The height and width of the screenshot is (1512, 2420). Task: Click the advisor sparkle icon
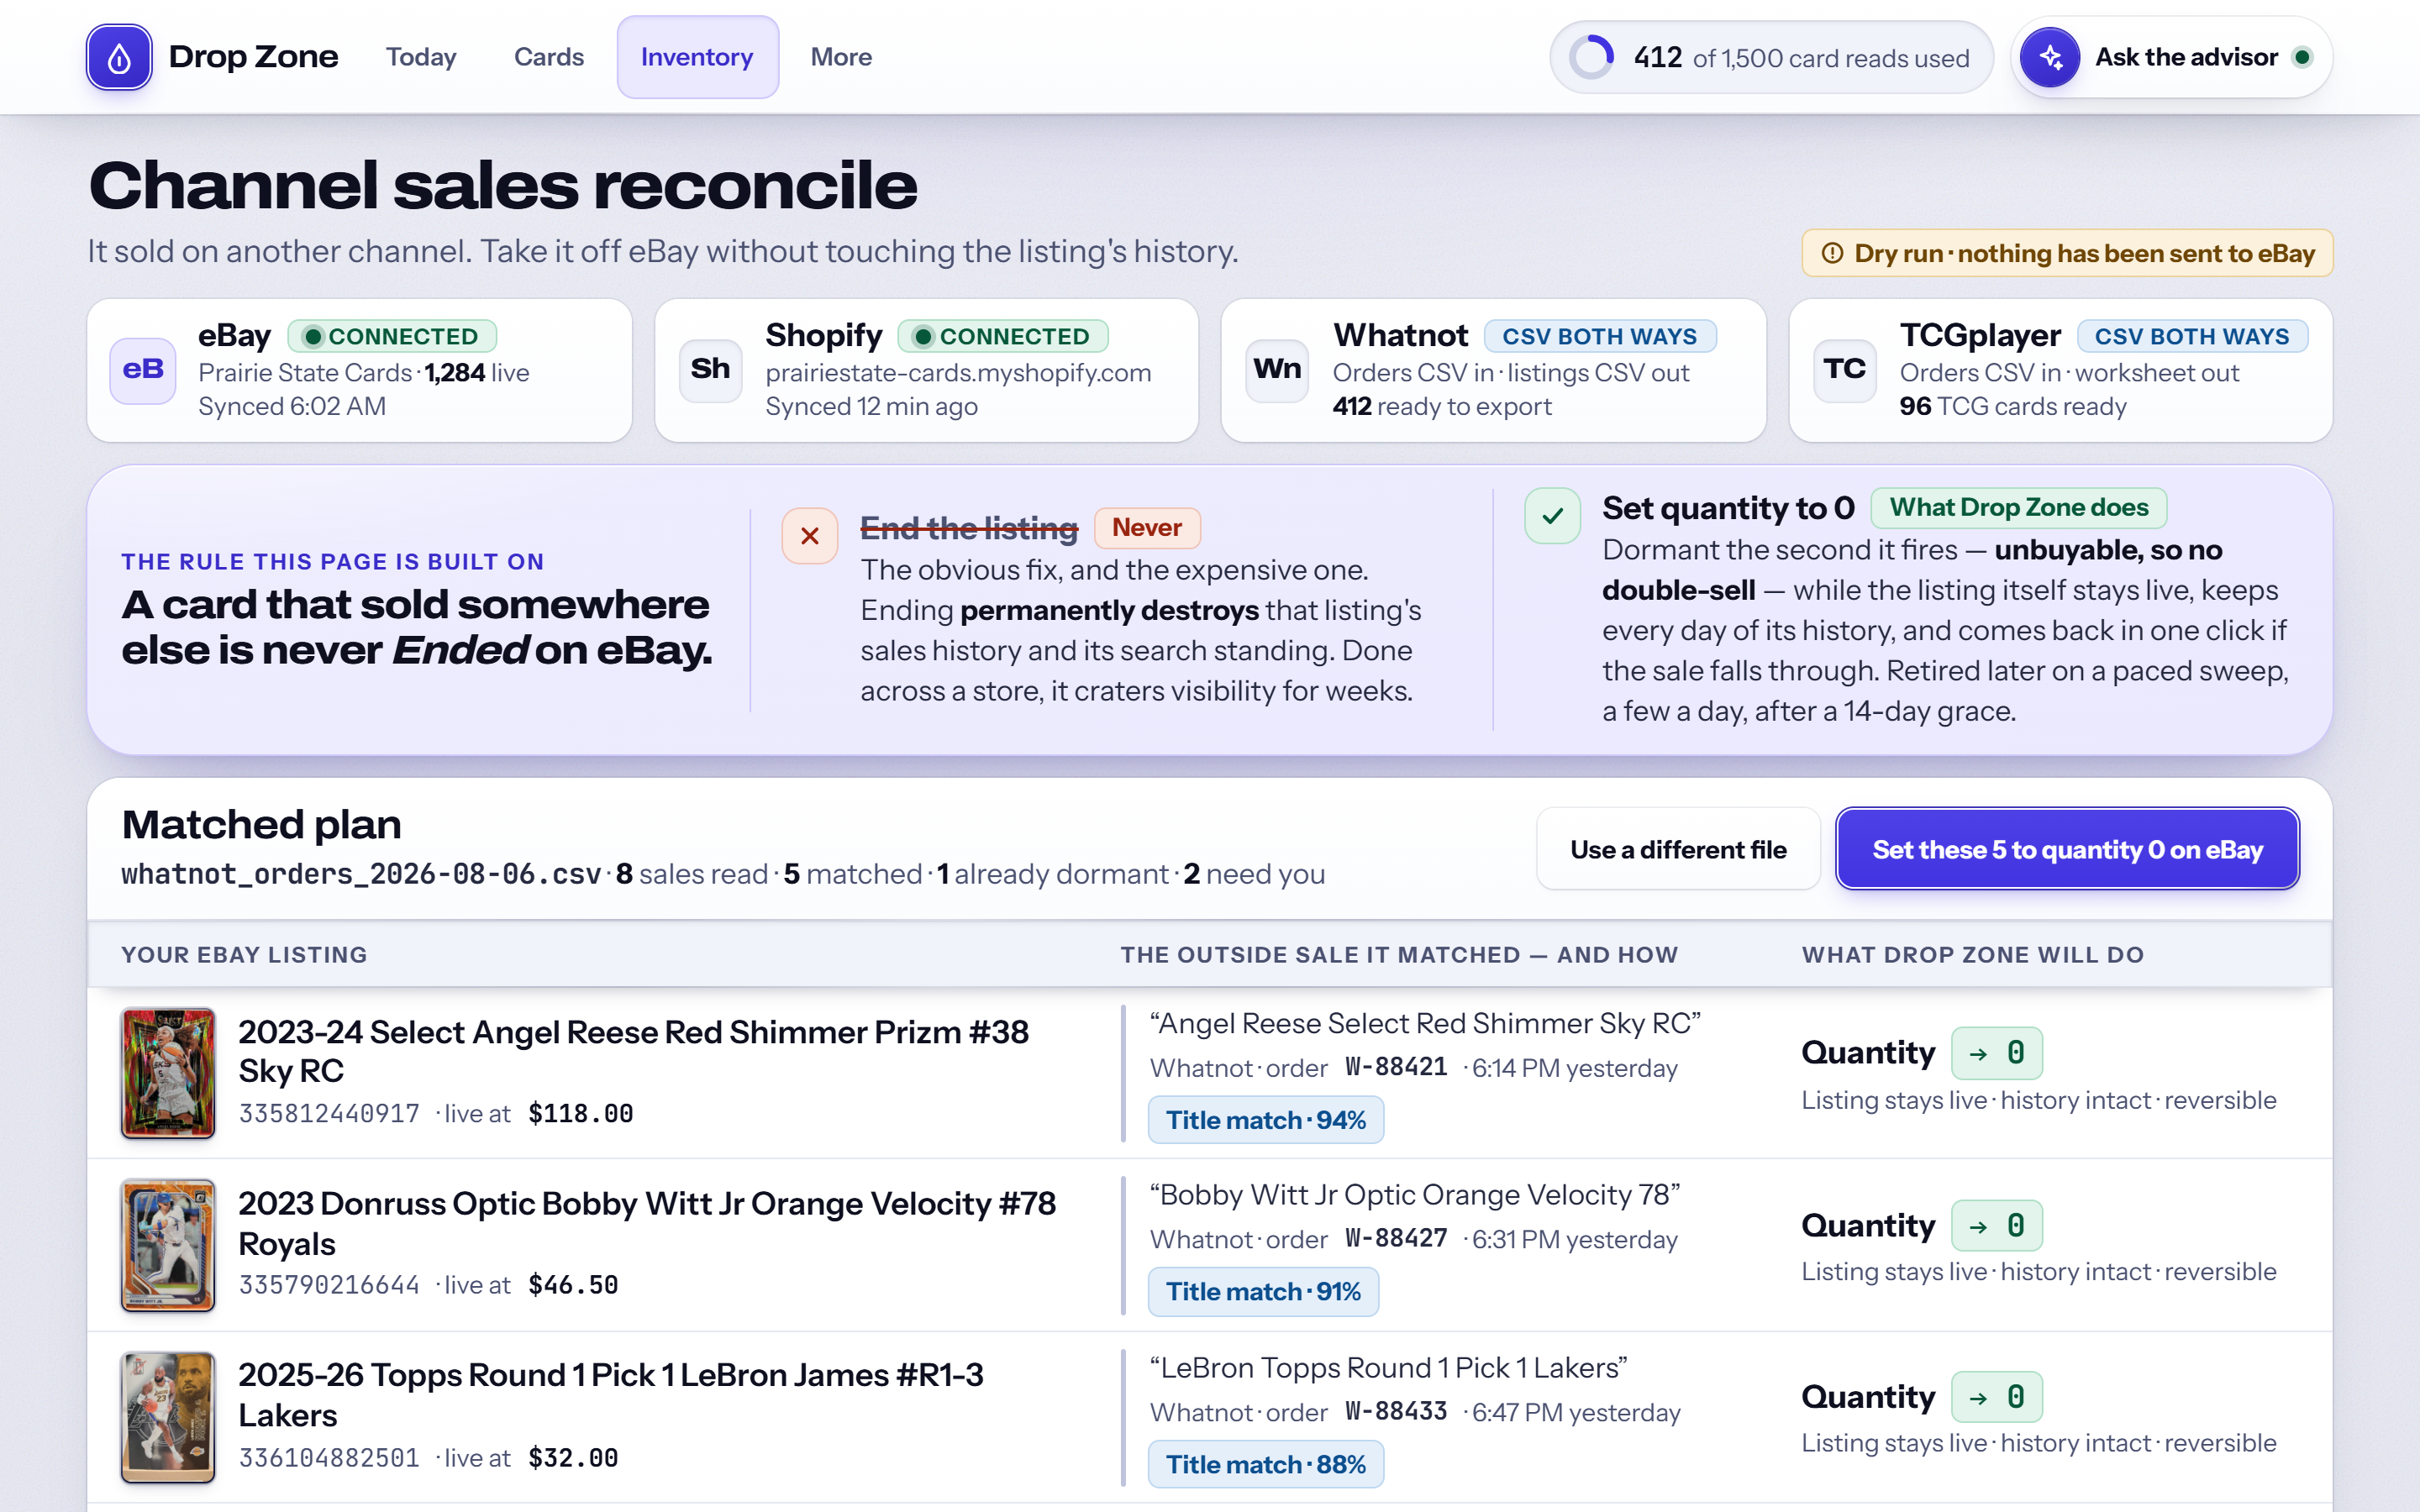coord(2050,57)
